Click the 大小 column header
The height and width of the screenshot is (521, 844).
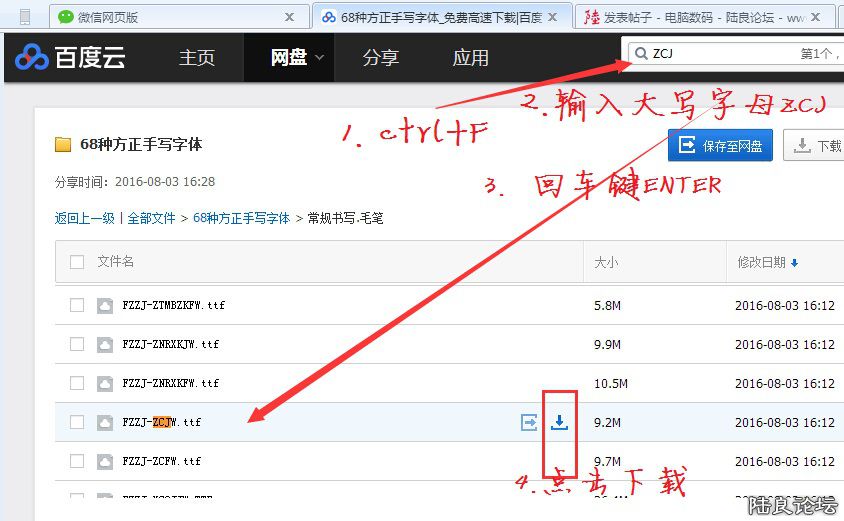click(607, 262)
